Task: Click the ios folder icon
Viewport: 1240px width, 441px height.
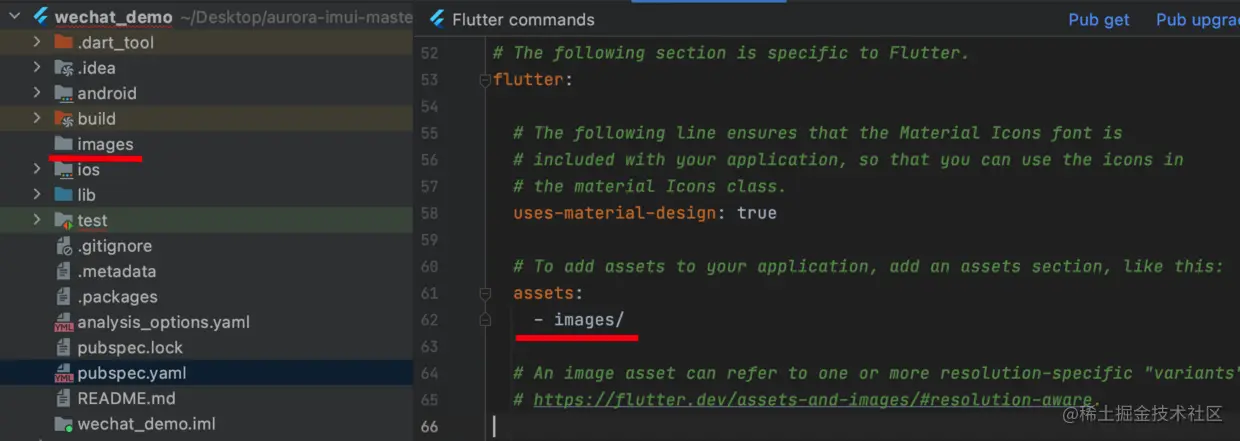Action: coord(64,170)
